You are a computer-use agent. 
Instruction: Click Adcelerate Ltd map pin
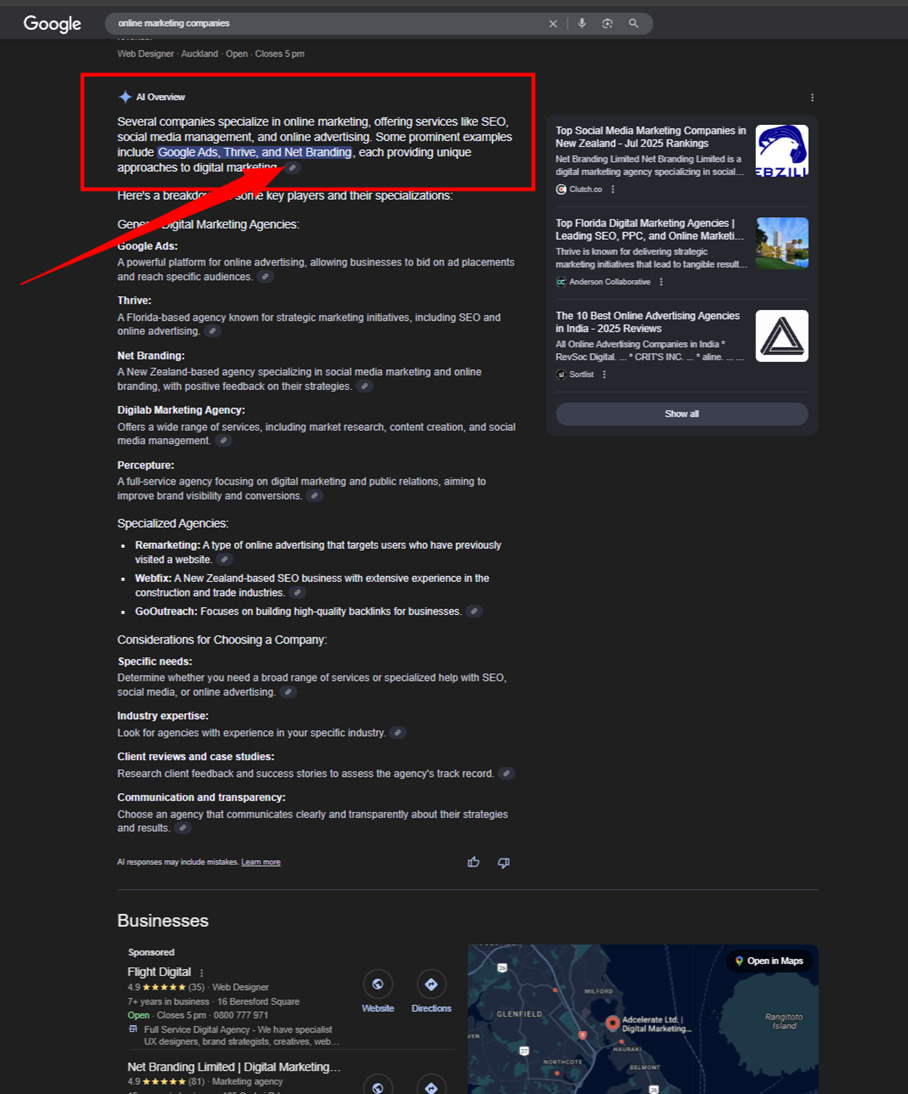pos(612,1024)
